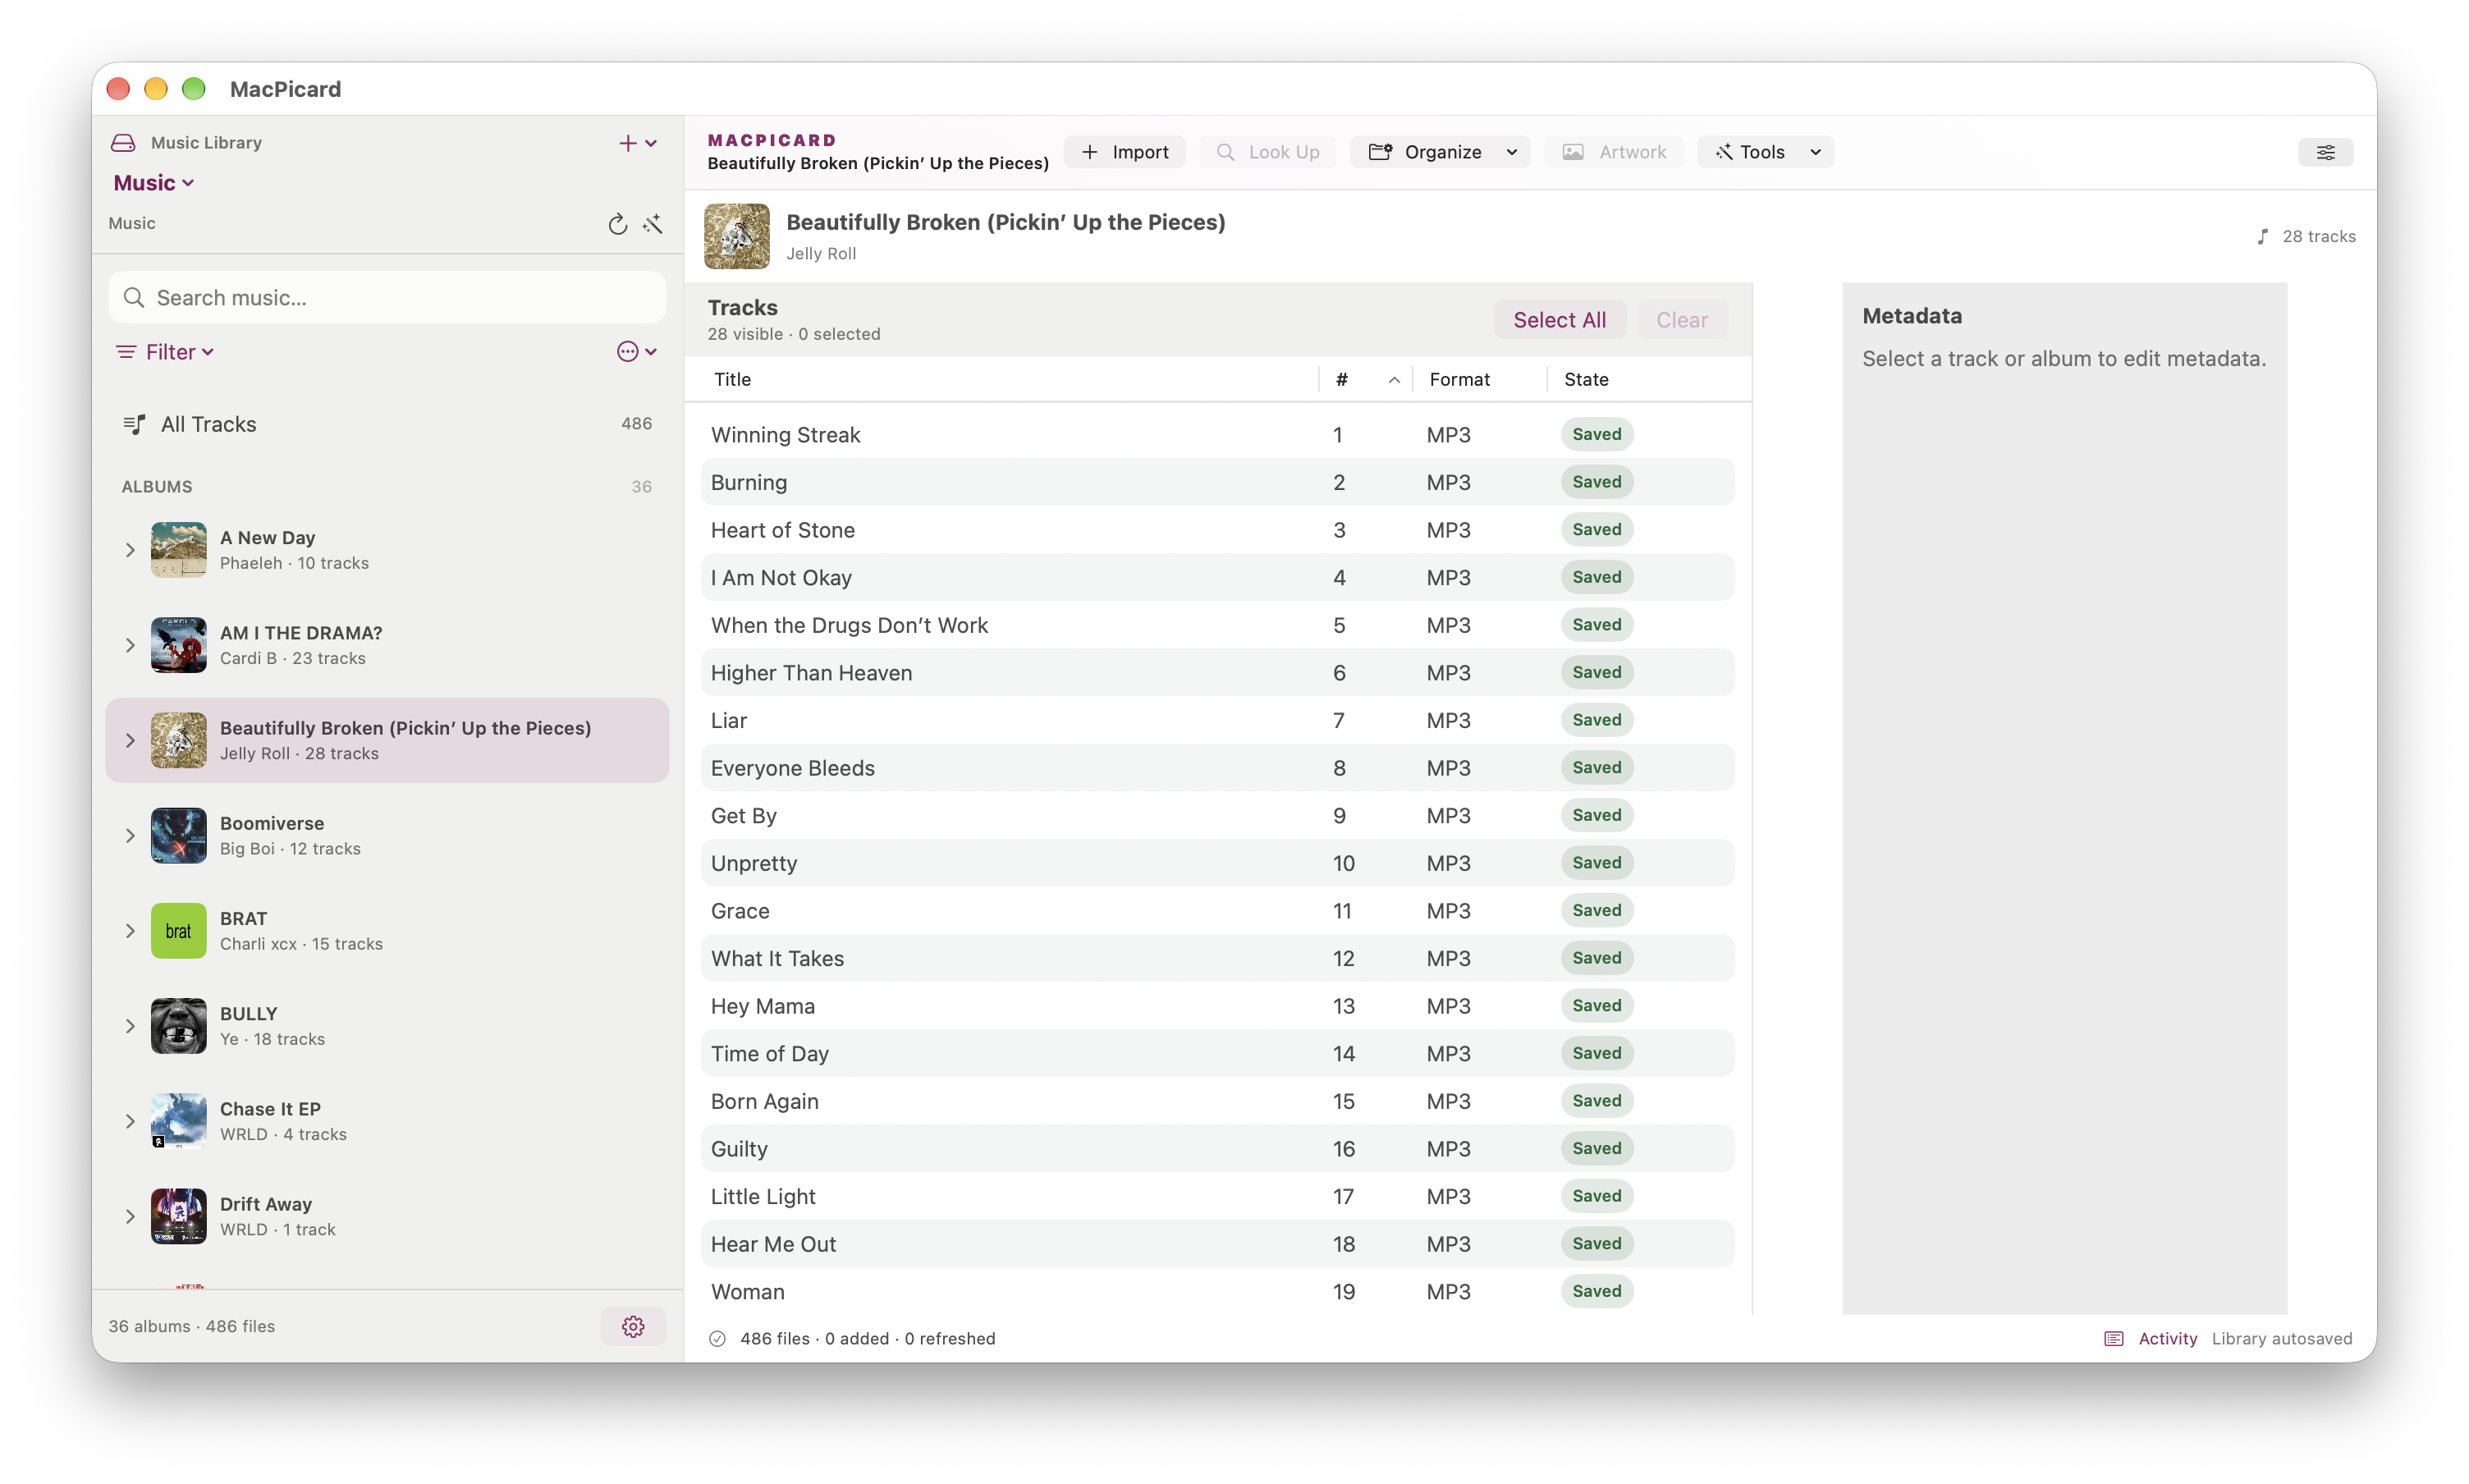The image size is (2469, 1484).
Task: Open the Organize dropdown menu
Action: click(1440, 152)
